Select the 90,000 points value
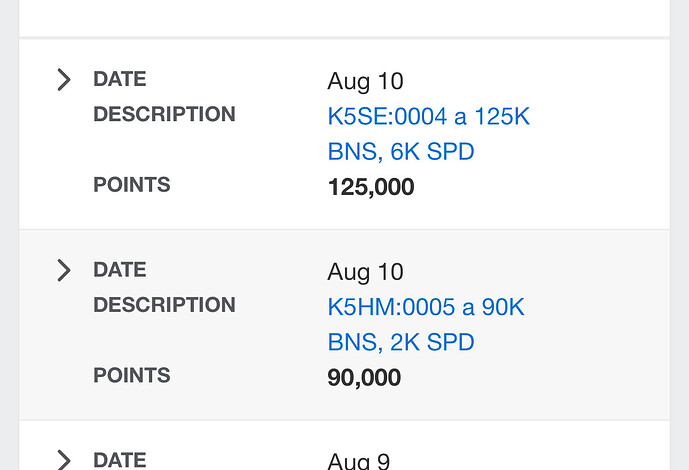689x470 pixels. (x=364, y=378)
